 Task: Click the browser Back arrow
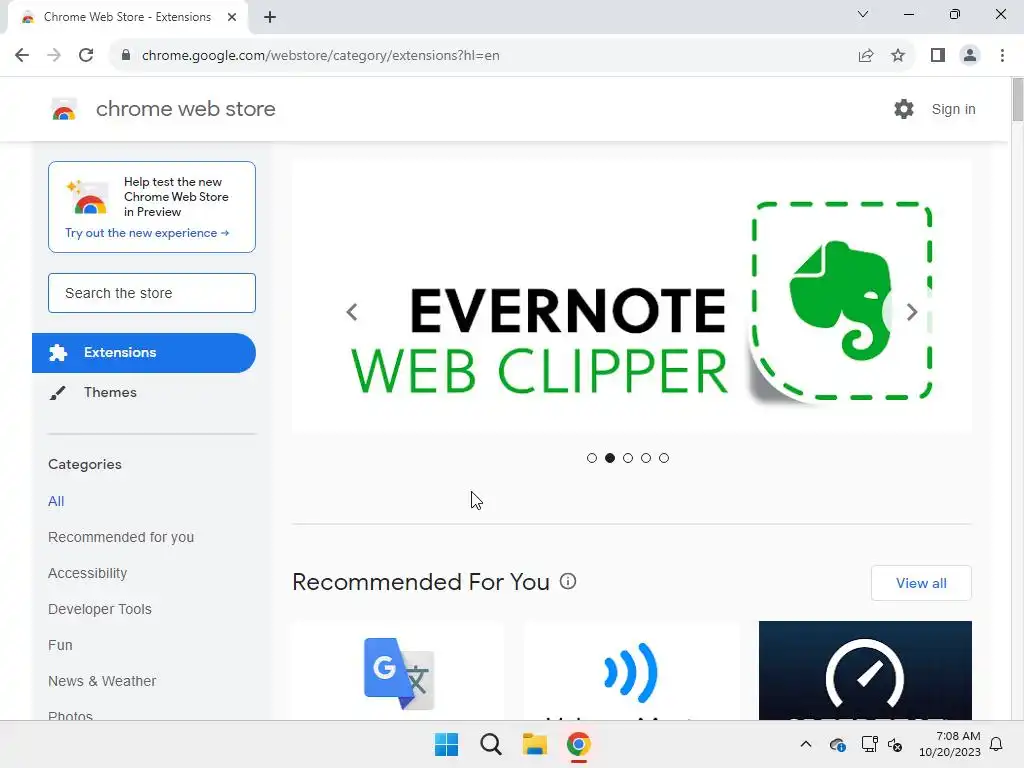(22, 56)
